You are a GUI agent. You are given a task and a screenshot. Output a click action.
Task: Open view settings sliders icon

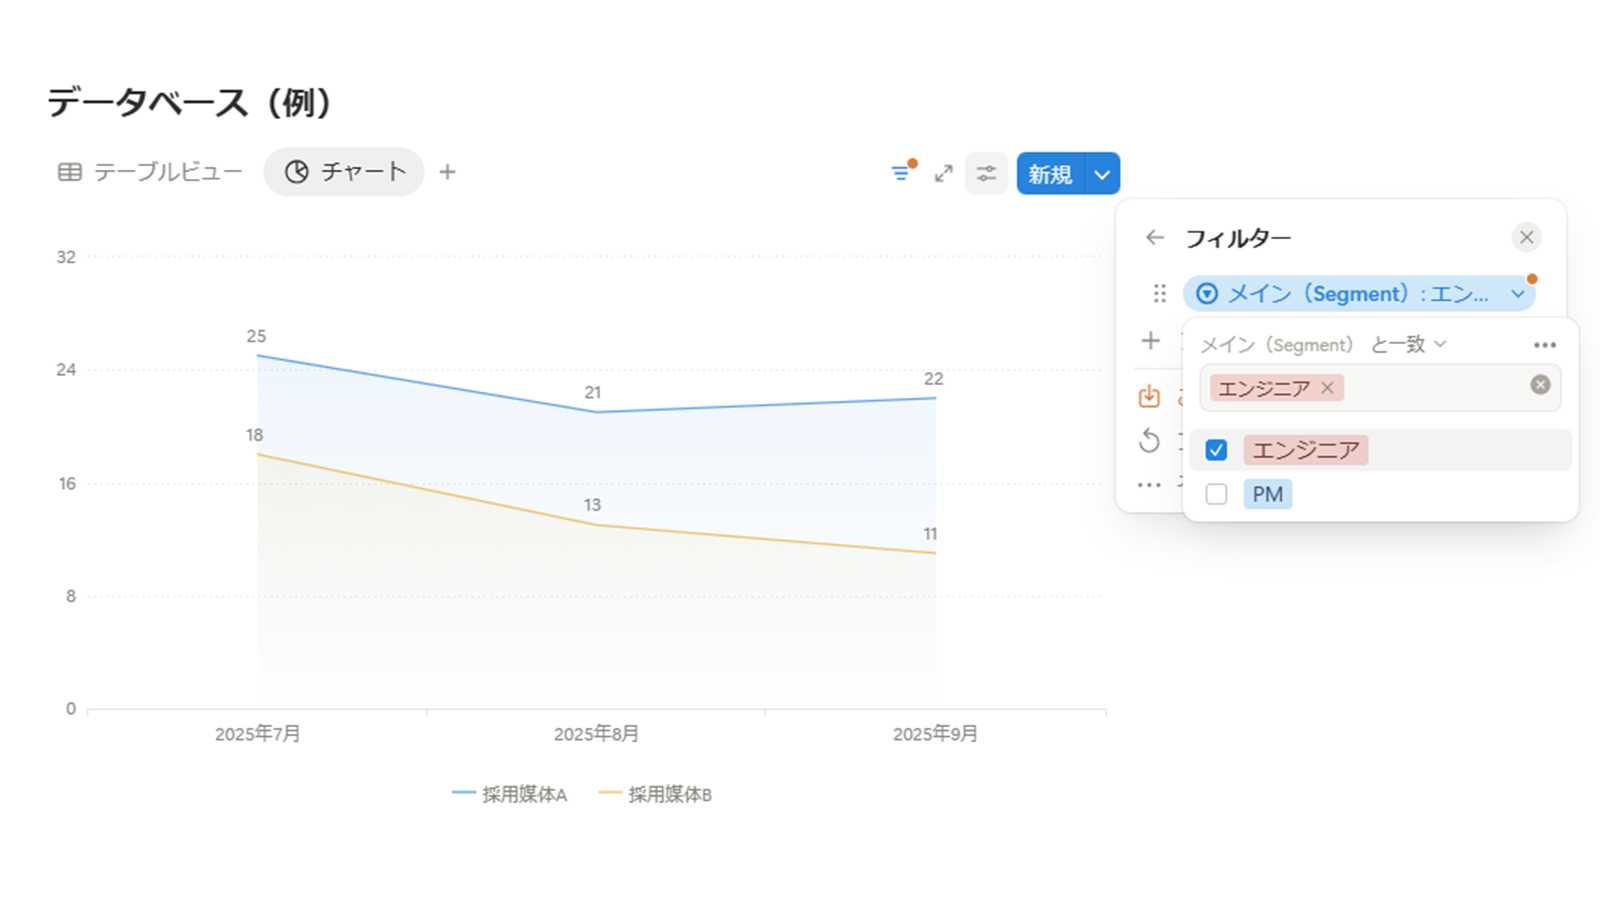tap(986, 174)
